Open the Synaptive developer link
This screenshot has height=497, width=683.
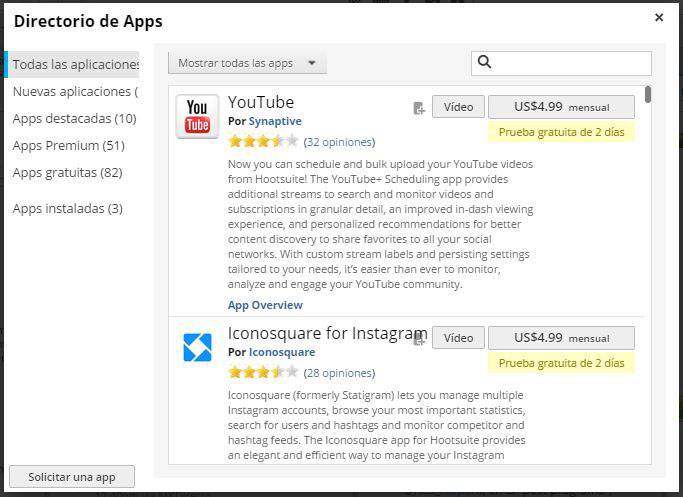click(x=275, y=121)
